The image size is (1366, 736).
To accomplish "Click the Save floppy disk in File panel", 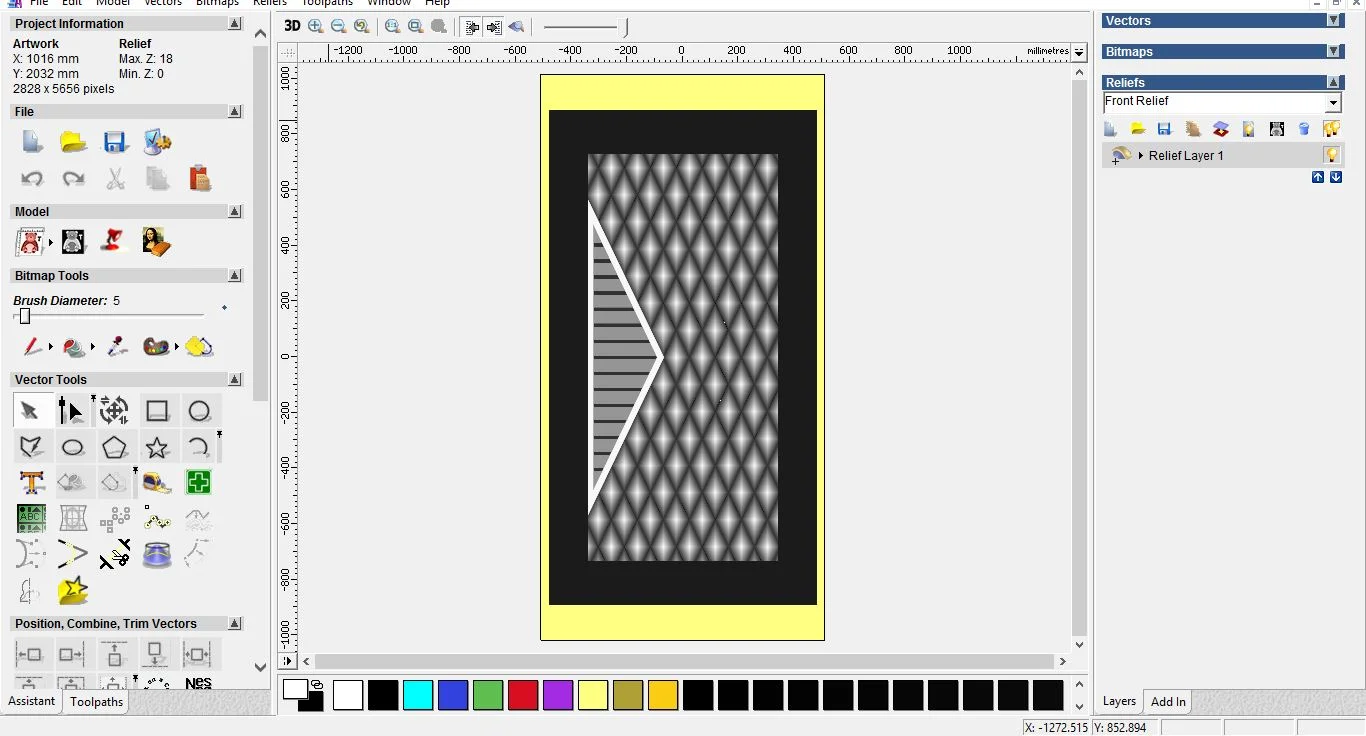I will [x=115, y=142].
